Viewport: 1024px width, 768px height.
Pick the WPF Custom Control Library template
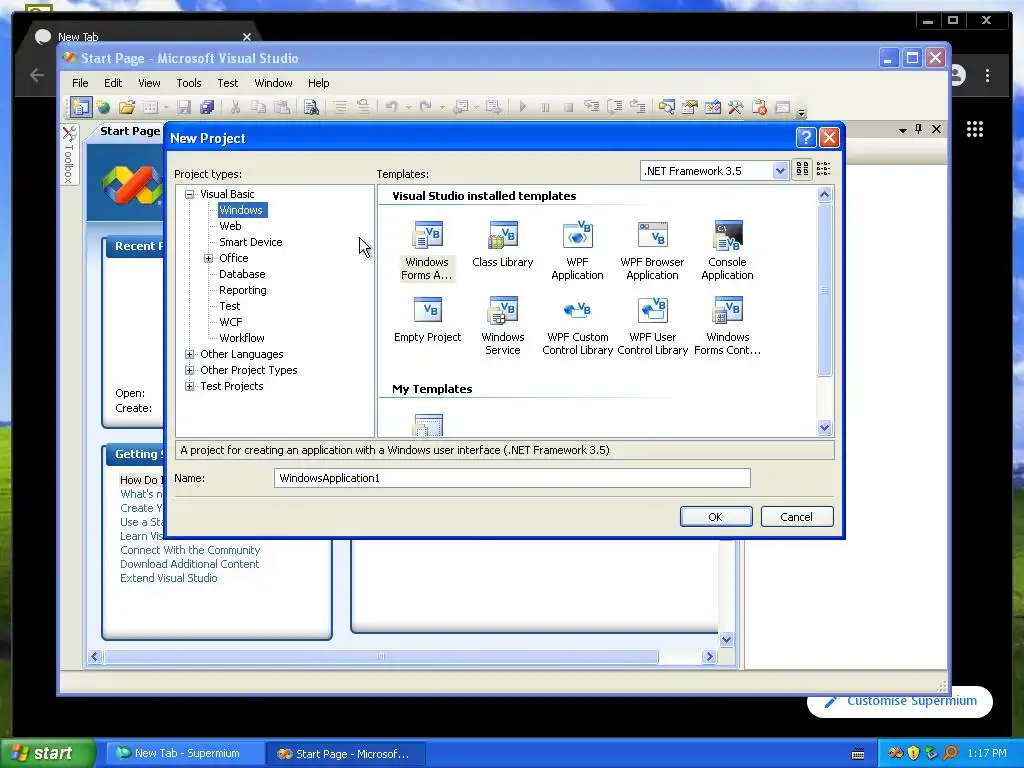[x=577, y=326]
